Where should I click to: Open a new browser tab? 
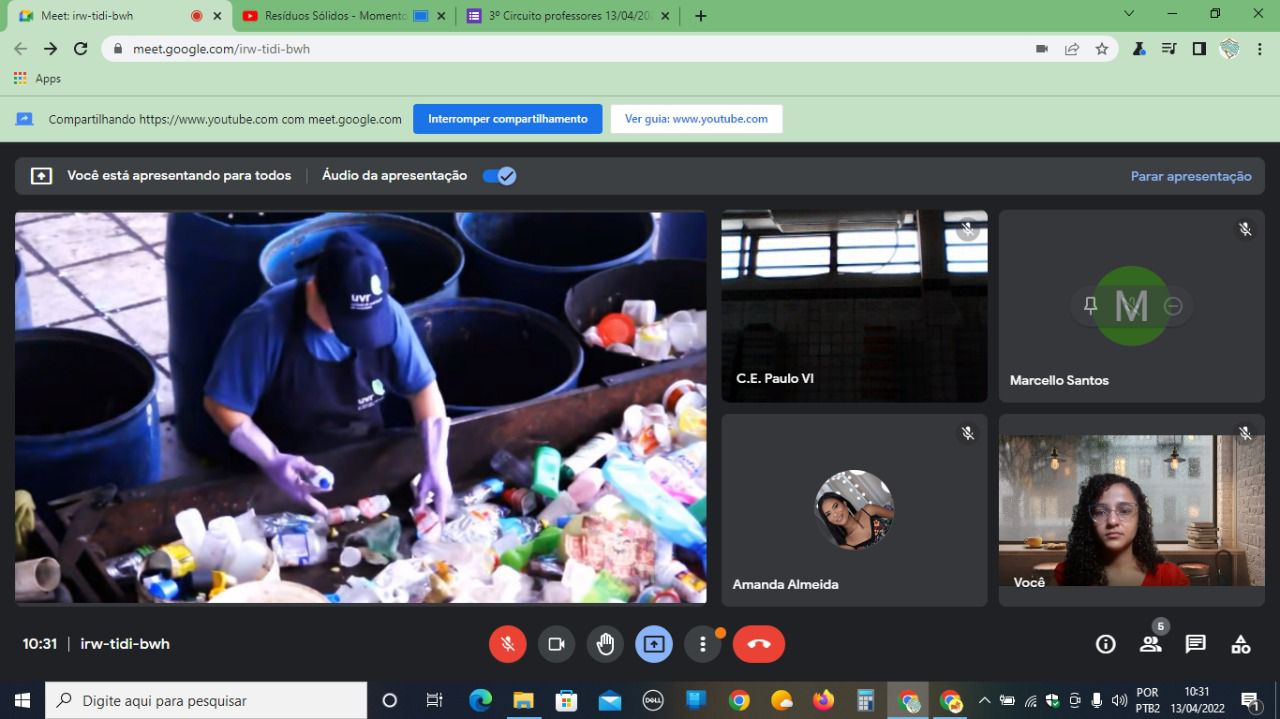pyautogui.click(x=700, y=16)
